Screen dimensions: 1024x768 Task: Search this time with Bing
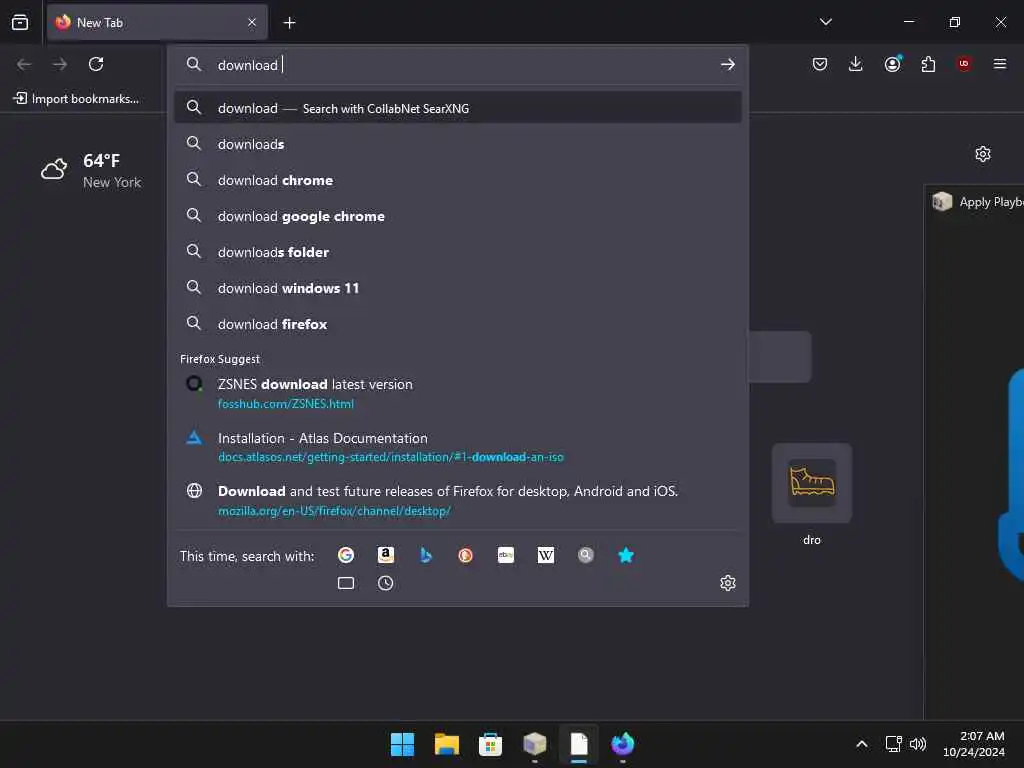coord(426,555)
